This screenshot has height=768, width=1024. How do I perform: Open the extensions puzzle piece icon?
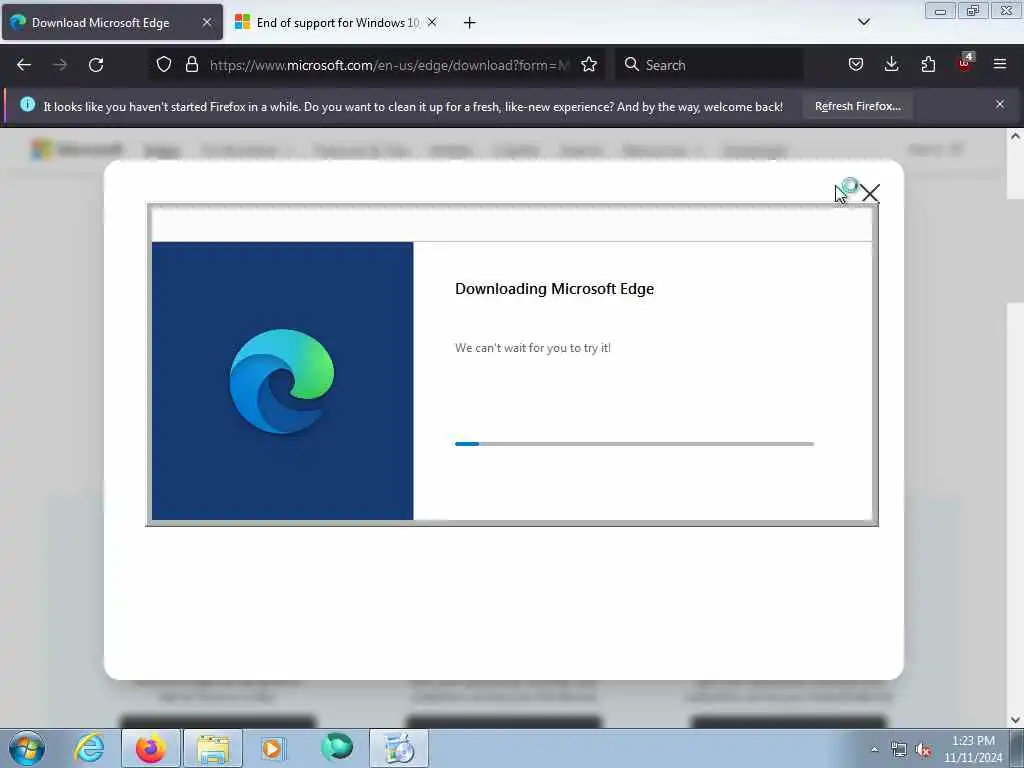click(928, 64)
